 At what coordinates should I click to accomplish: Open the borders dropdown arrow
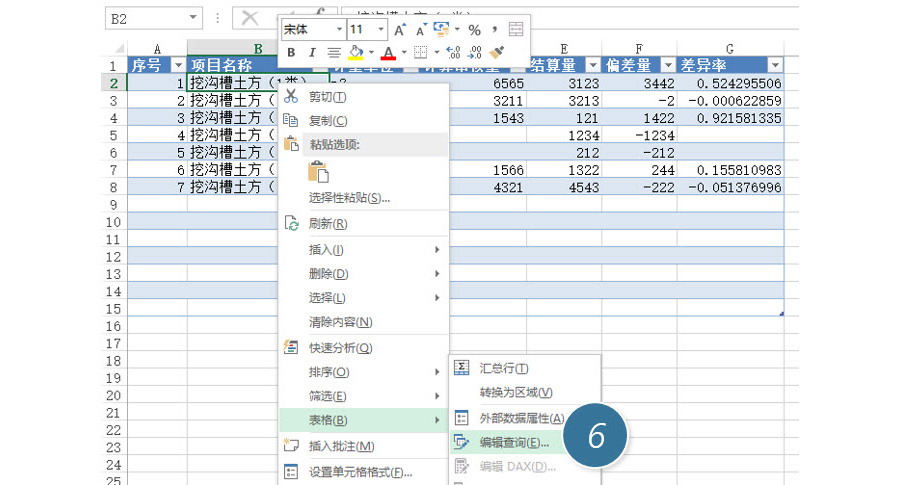[x=437, y=53]
